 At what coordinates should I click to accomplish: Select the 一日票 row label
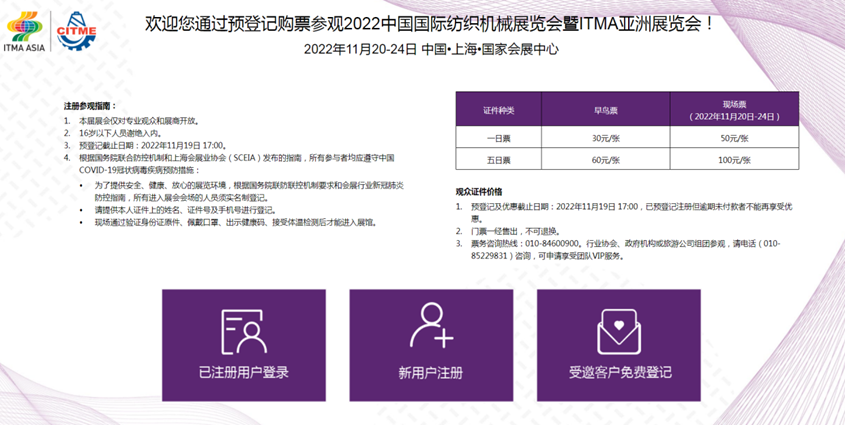[497, 138]
